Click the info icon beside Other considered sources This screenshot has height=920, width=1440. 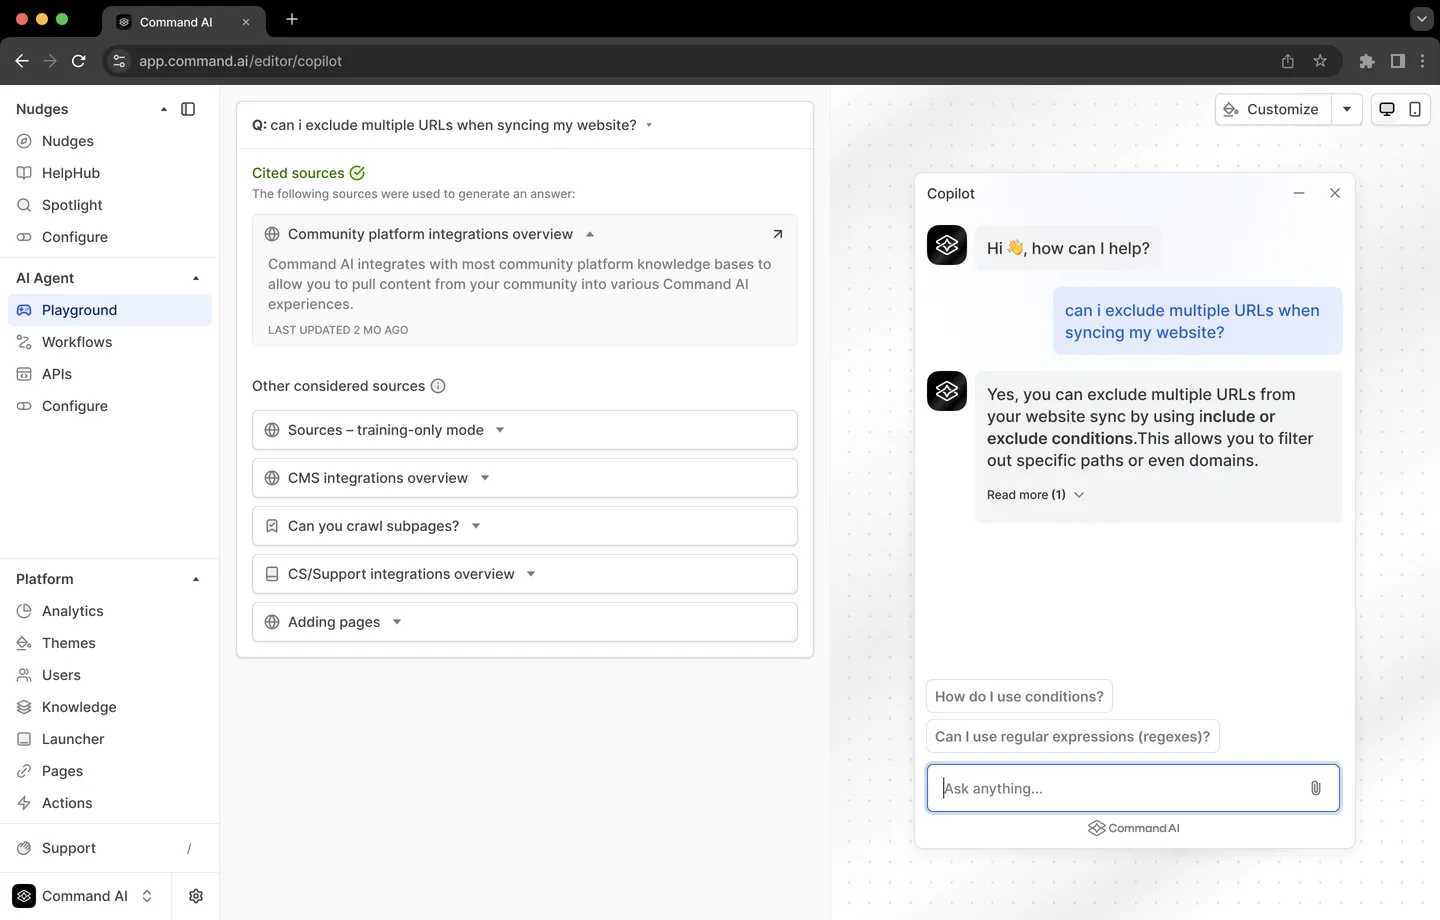tap(438, 386)
